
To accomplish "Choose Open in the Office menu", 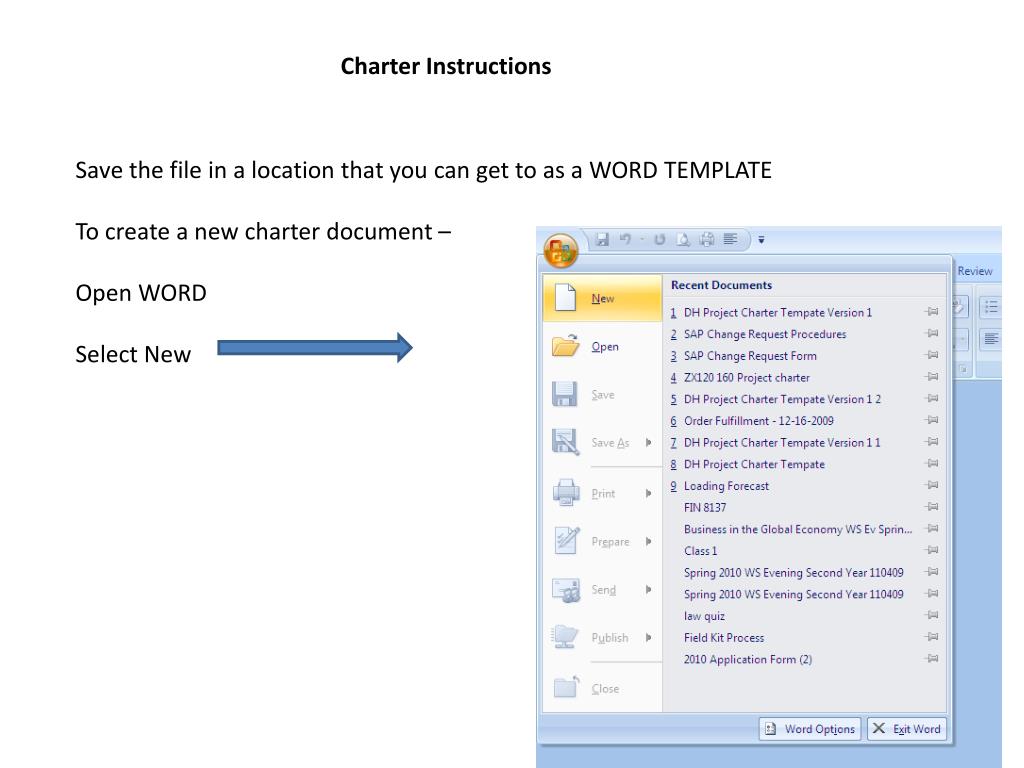I will (602, 346).
